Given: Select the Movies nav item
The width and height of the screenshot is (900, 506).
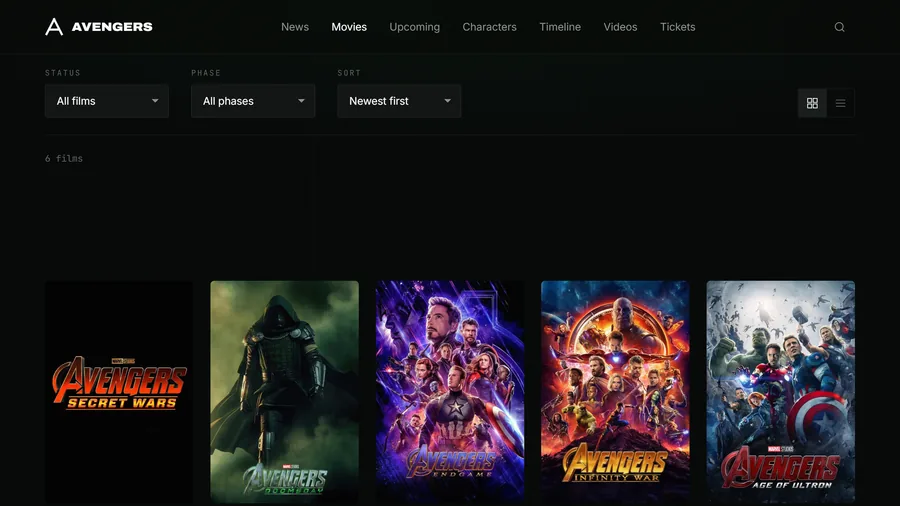Looking at the screenshot, I should pos(349,27).
